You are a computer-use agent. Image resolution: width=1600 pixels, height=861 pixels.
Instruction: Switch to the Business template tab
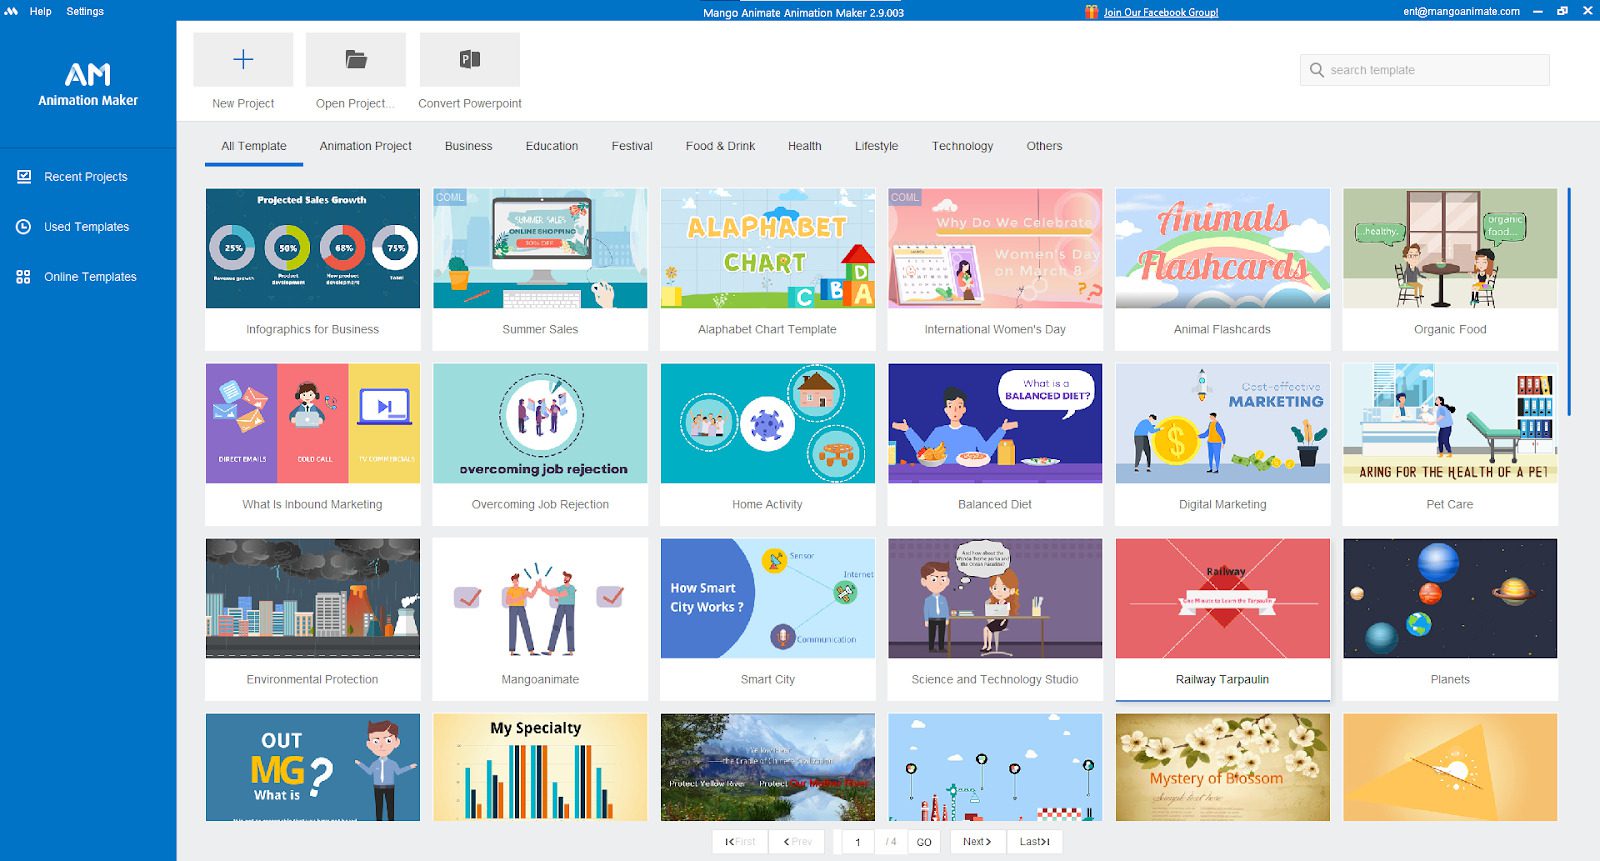(468, 146)
